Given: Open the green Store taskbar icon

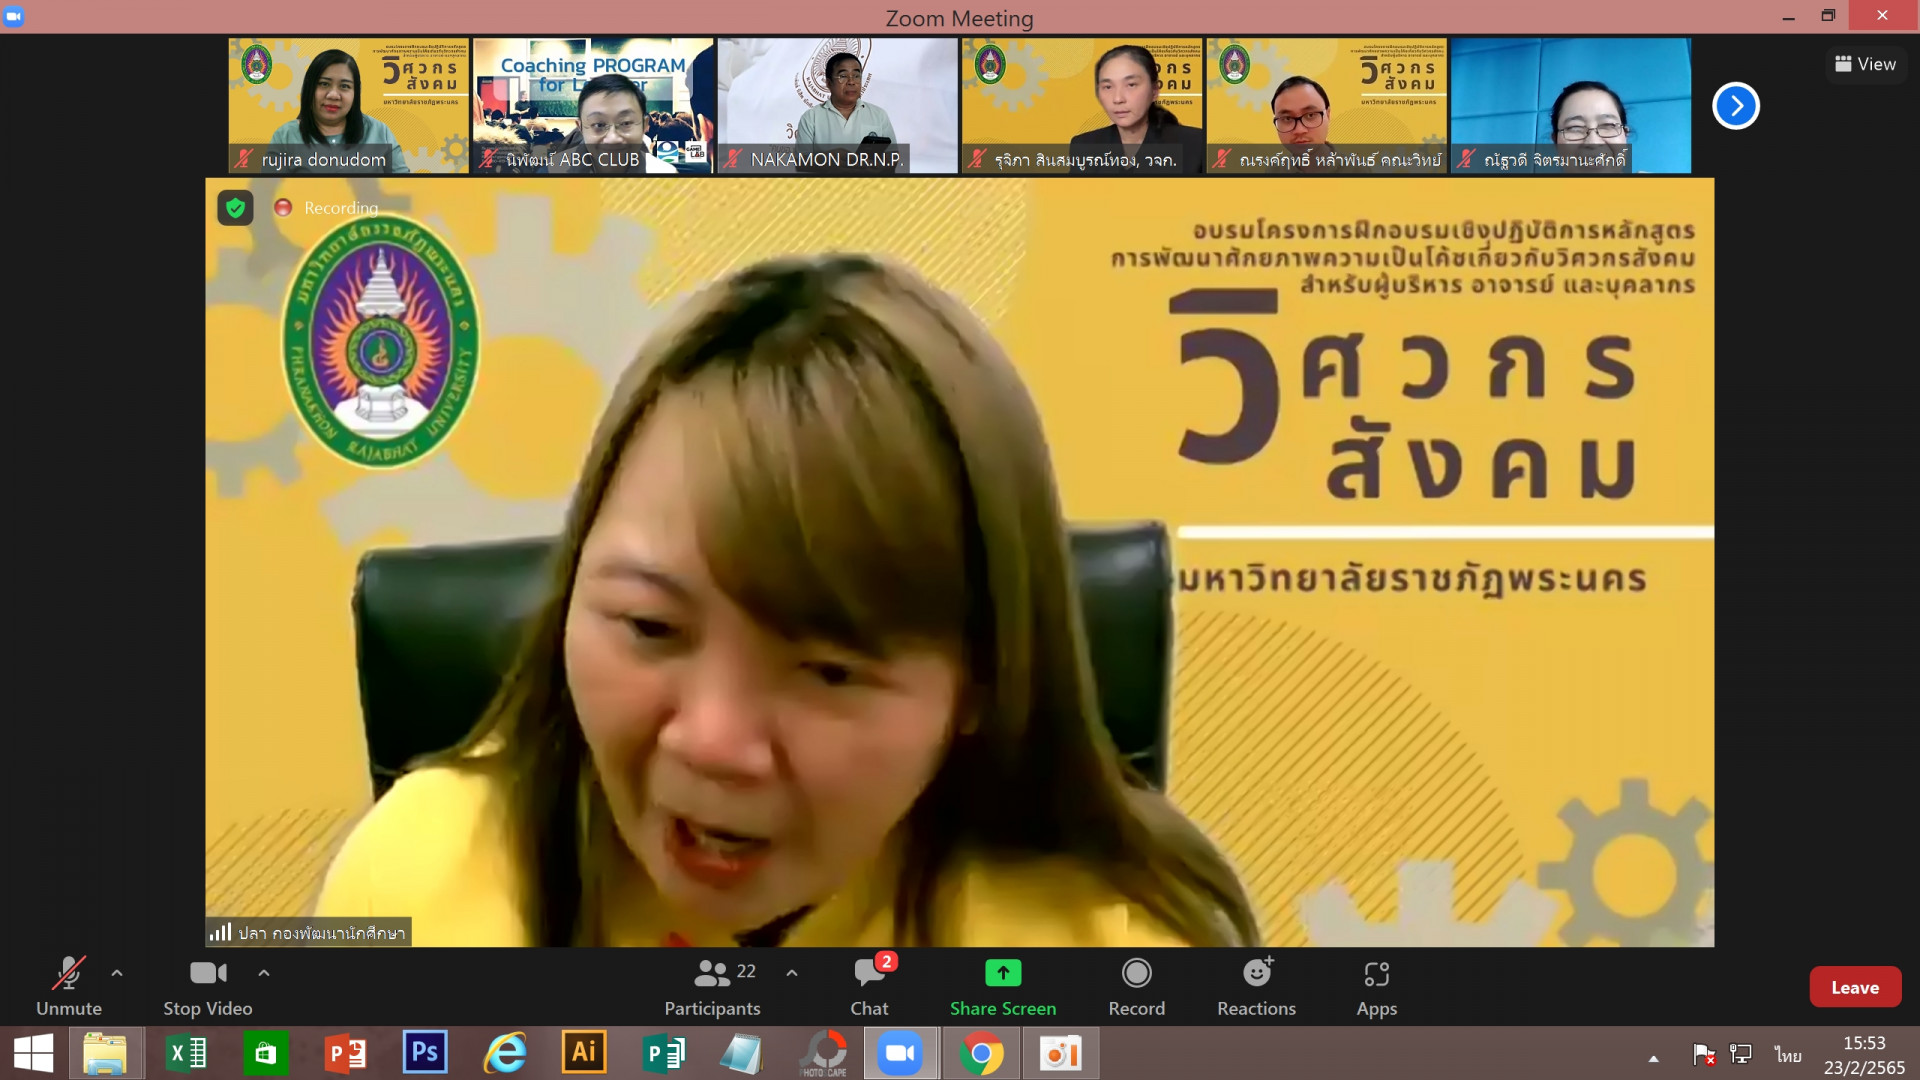Looking at the screenshot, I should (x=265, y=1053).
